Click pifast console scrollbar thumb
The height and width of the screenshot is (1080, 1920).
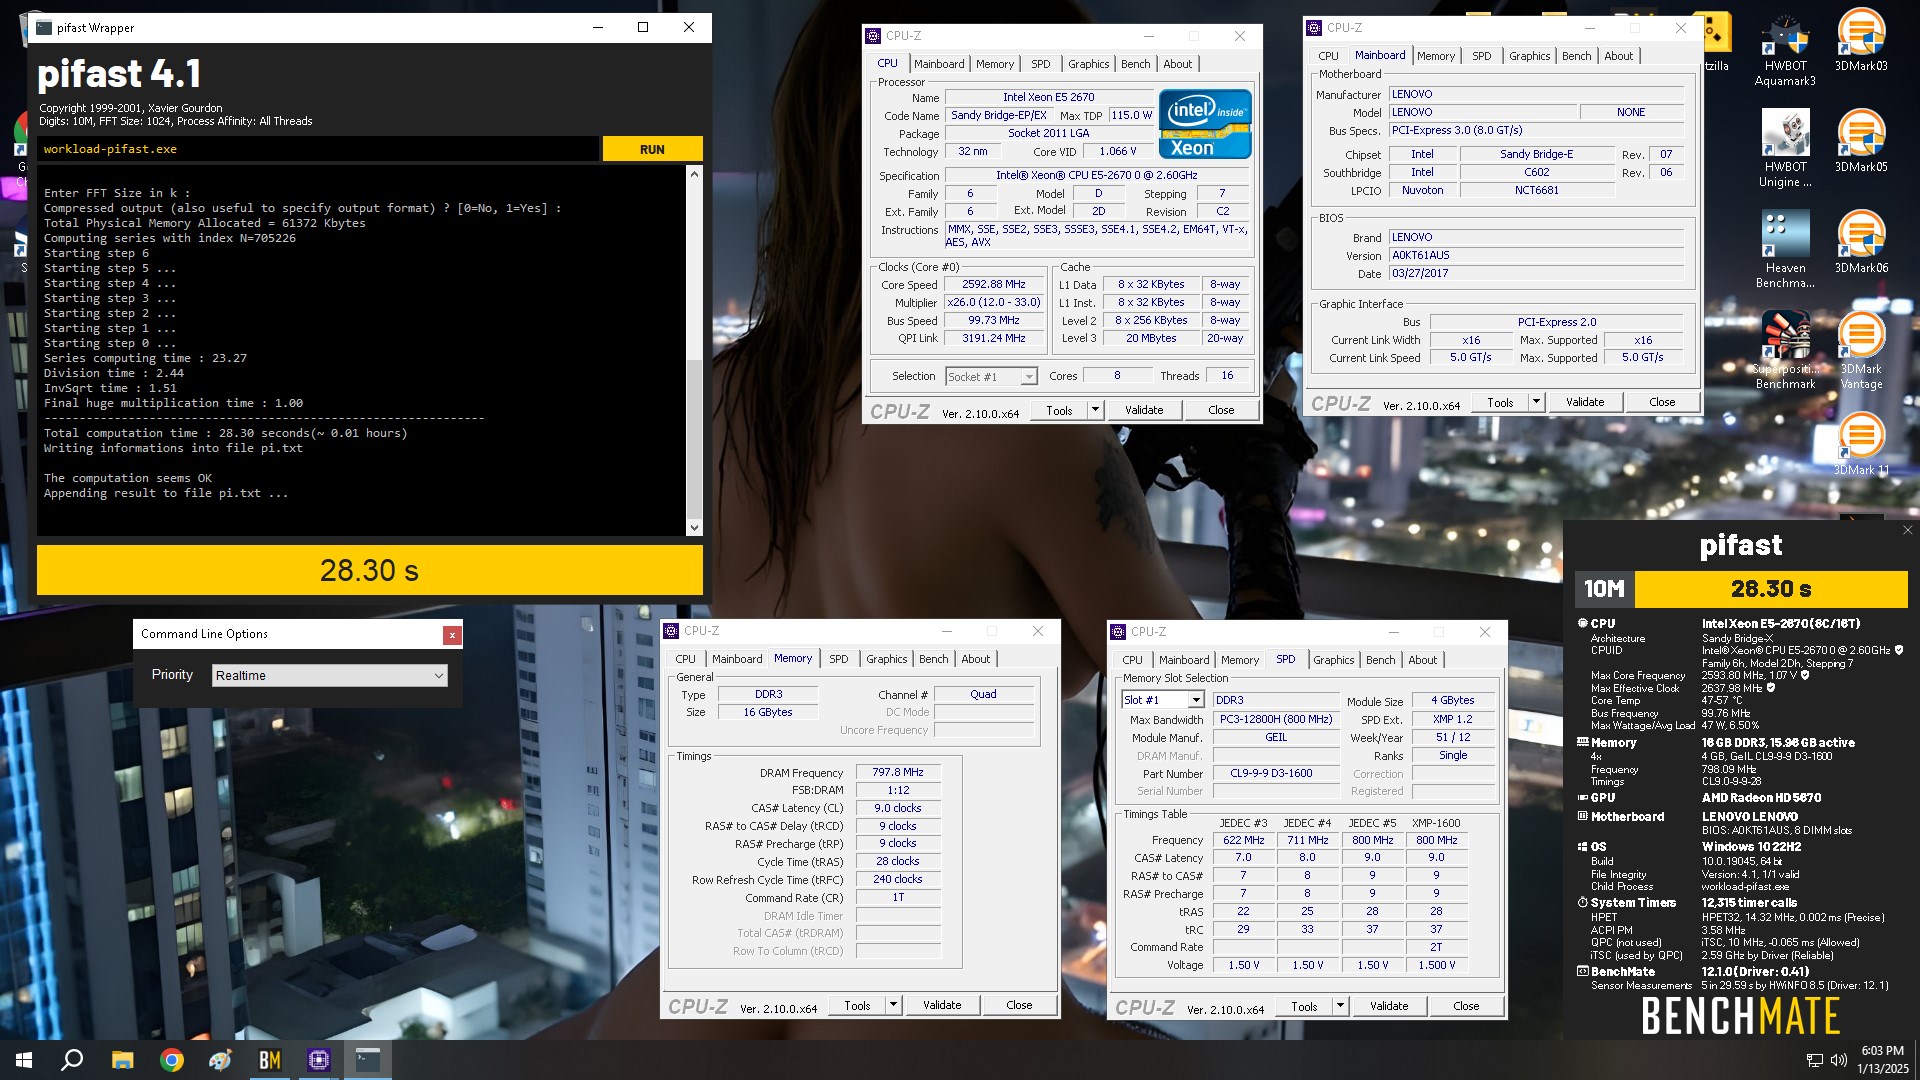click(694, 438)
